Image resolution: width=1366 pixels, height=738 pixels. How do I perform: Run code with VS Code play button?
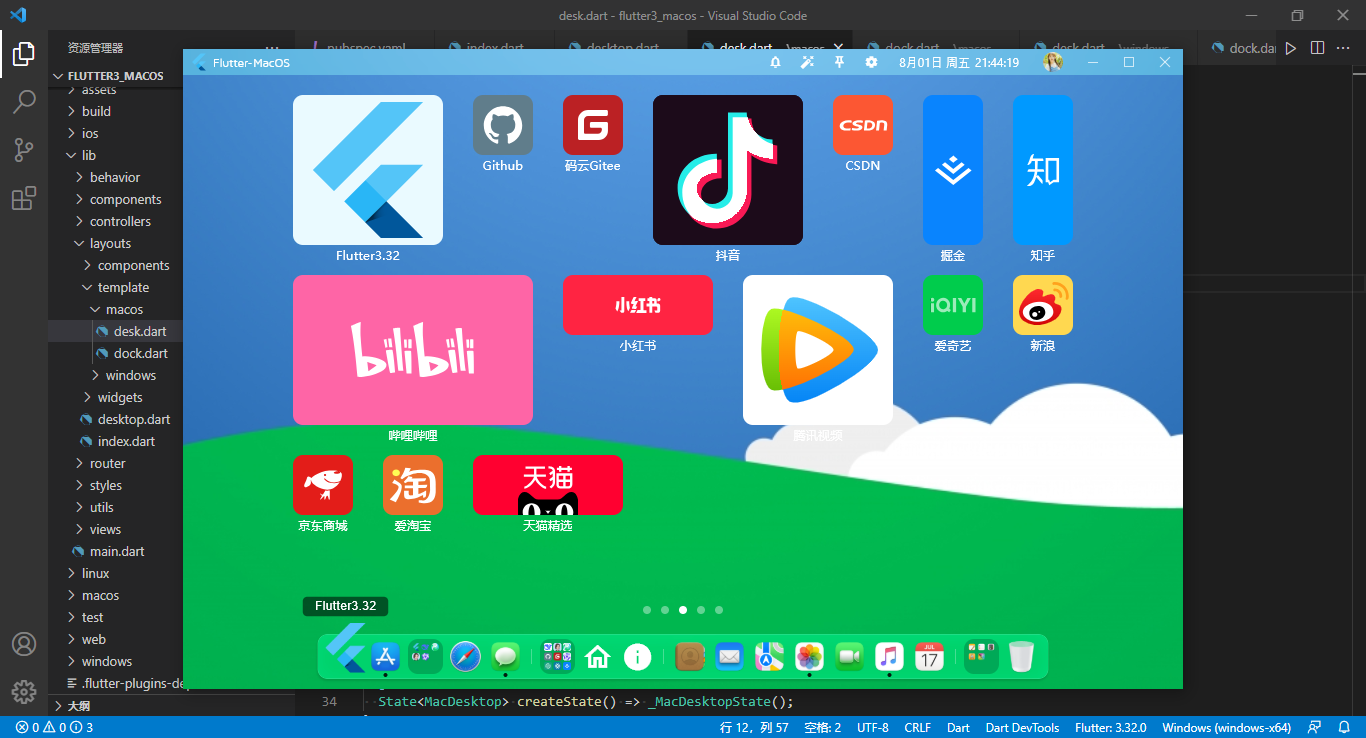pyautogui.click(x=1291, y=47)
